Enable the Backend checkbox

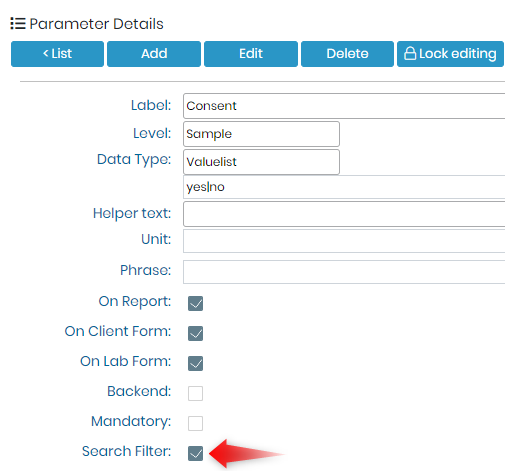click(195, 393)
